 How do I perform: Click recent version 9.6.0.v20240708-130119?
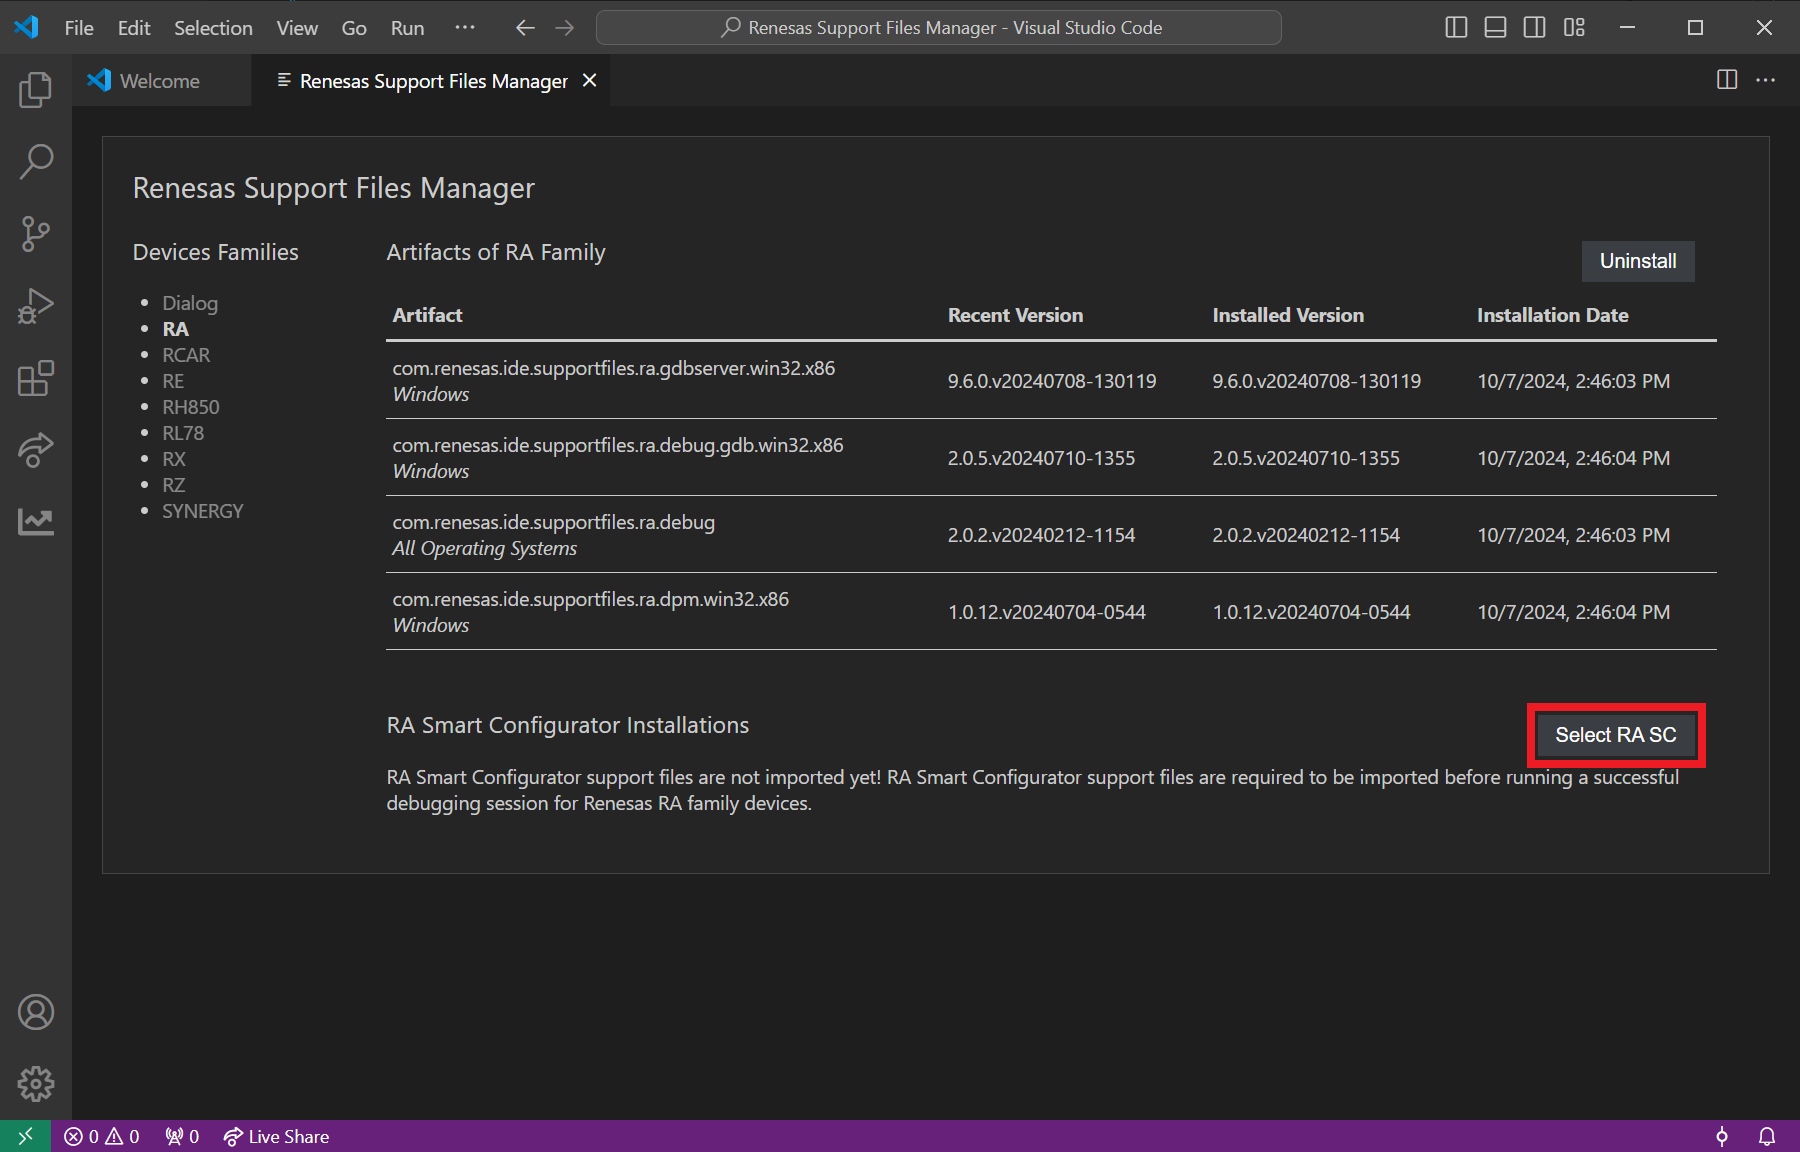pos(1052,381)
